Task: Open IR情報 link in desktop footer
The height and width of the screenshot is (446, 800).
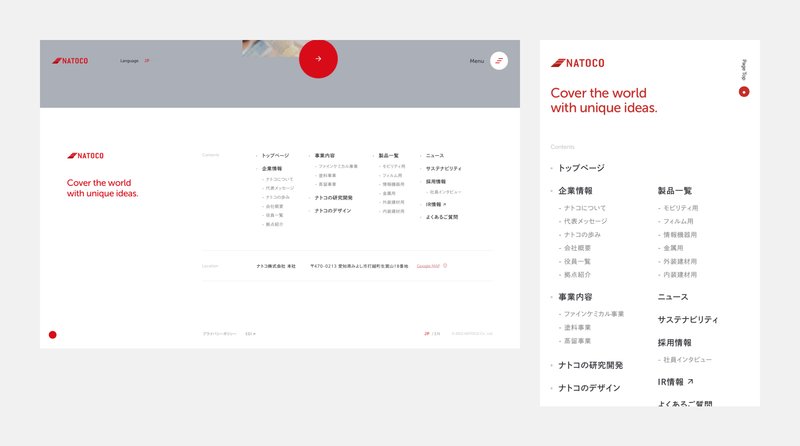Action: [433, 204]
